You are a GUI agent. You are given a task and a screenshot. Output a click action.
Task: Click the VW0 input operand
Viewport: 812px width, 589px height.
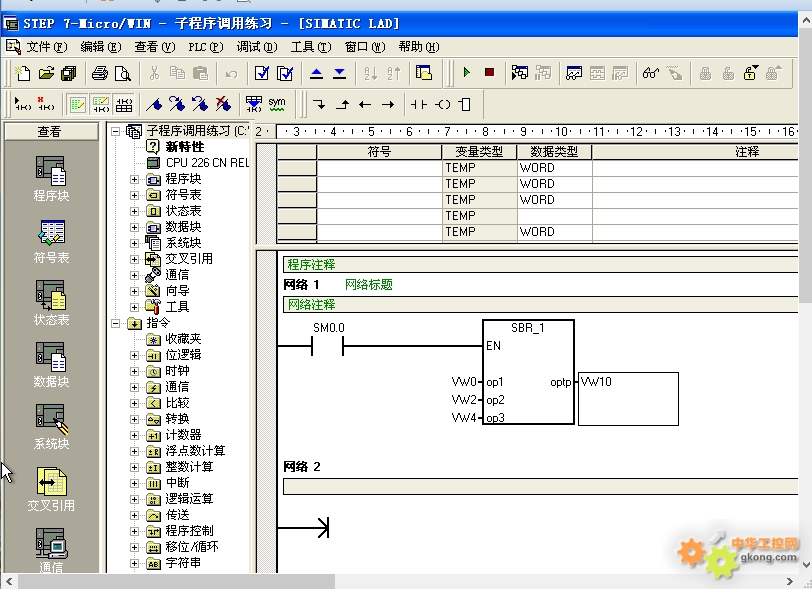(463, 382)
